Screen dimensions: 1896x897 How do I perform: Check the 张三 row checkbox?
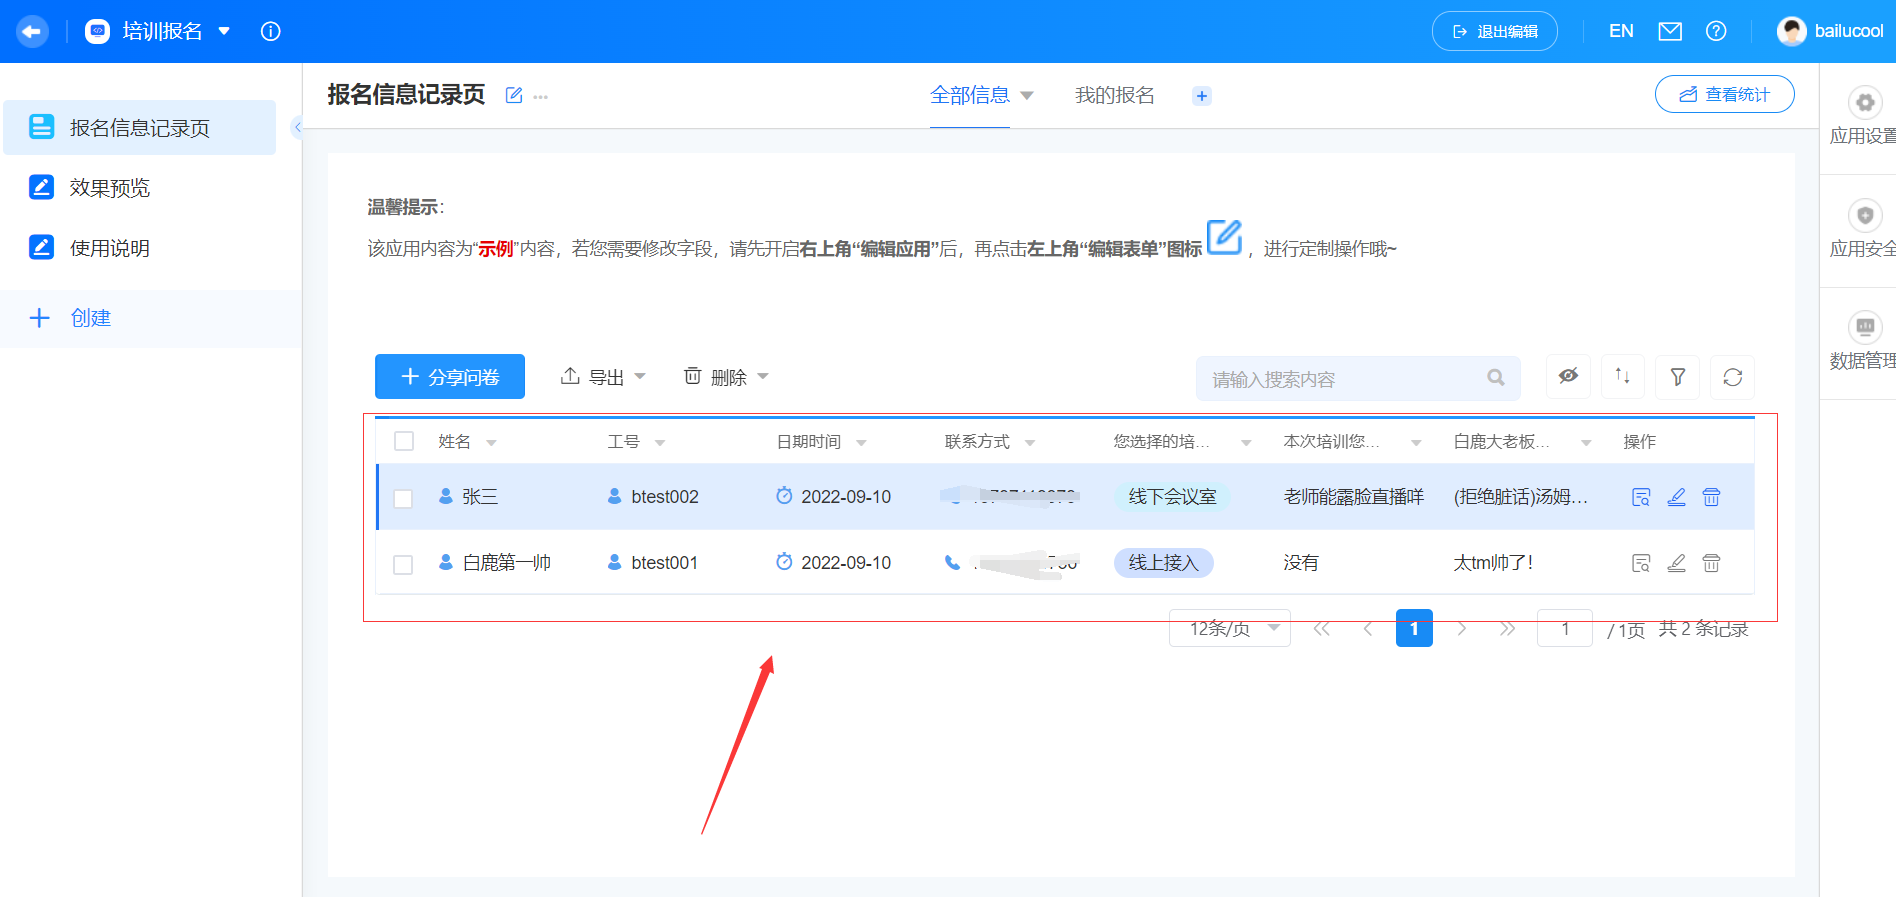click(x=404, y=498)
